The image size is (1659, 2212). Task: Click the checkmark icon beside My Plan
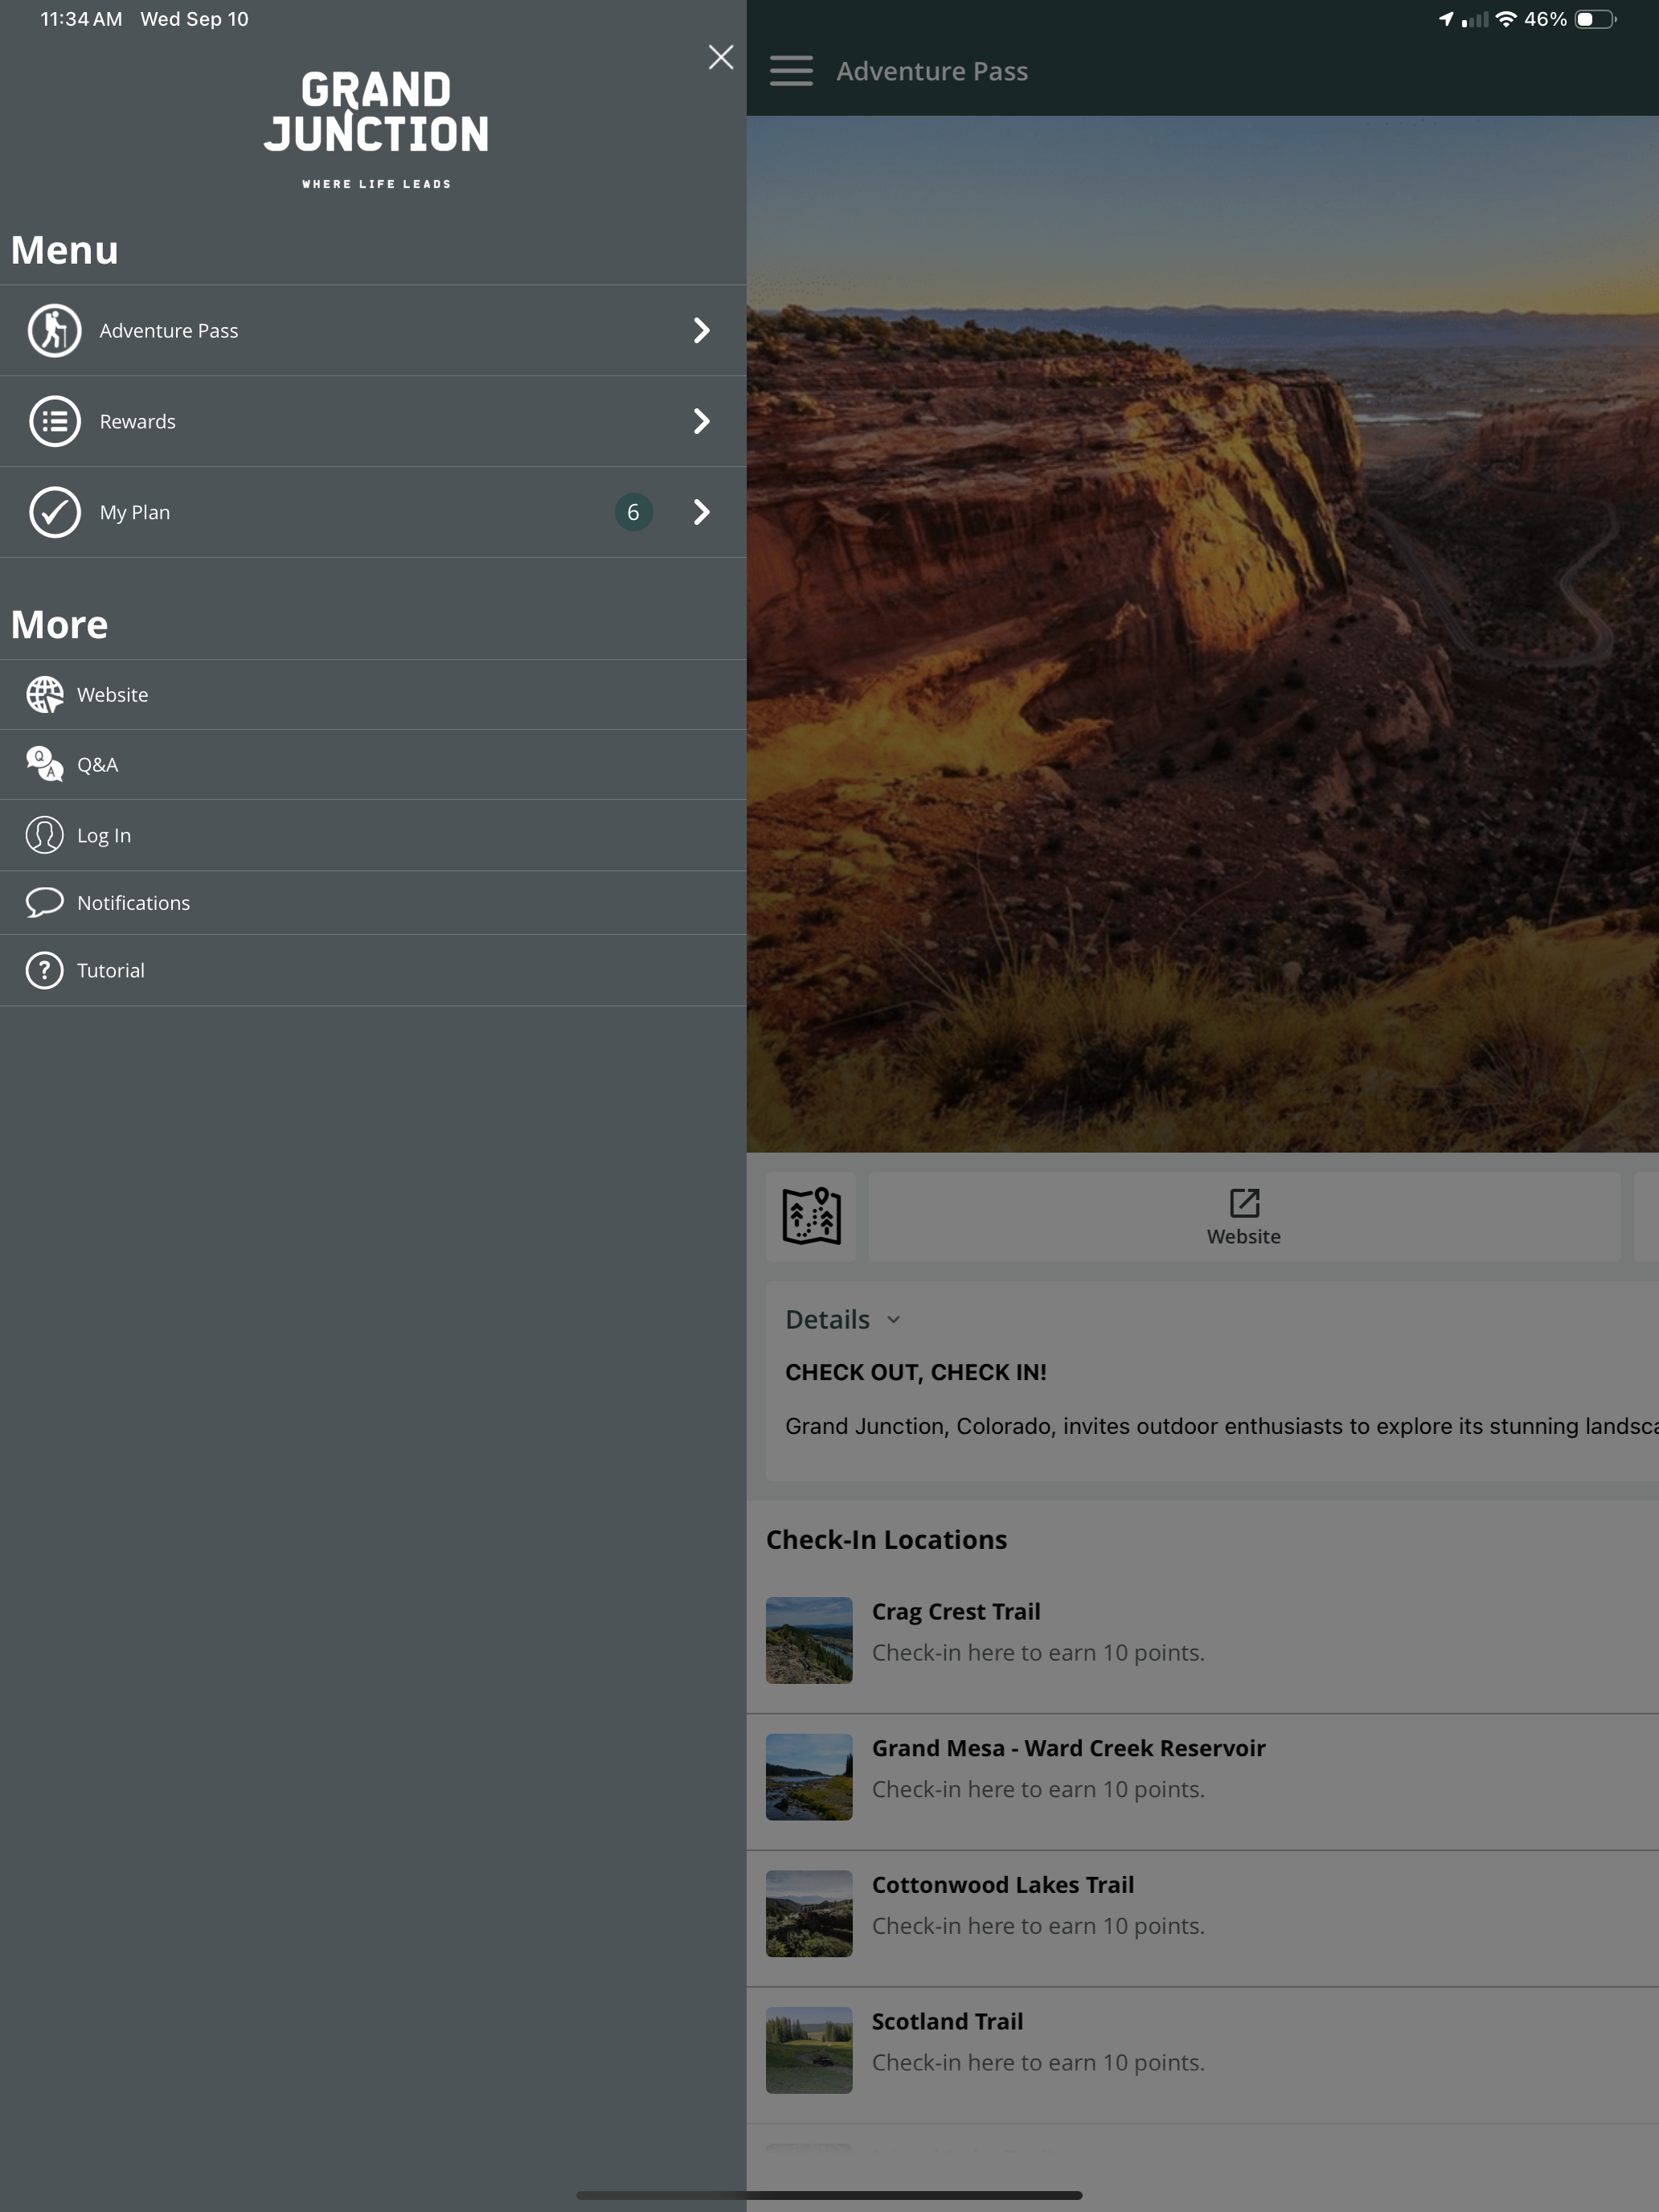(55, 512)
